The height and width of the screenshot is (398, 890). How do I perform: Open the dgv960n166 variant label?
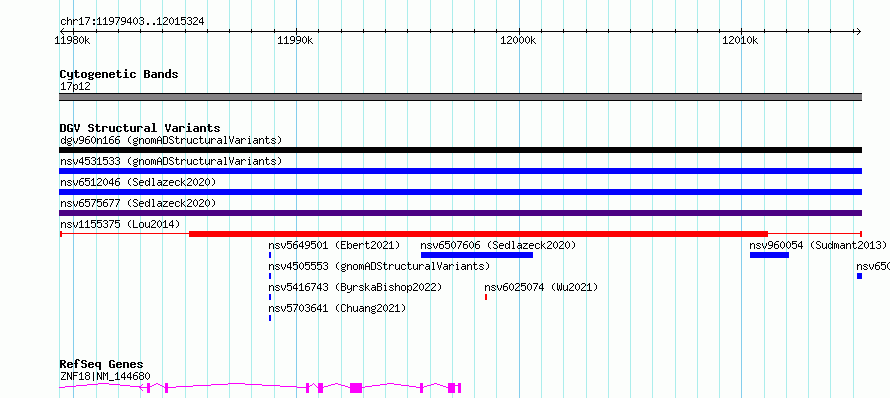click(171, 140)
